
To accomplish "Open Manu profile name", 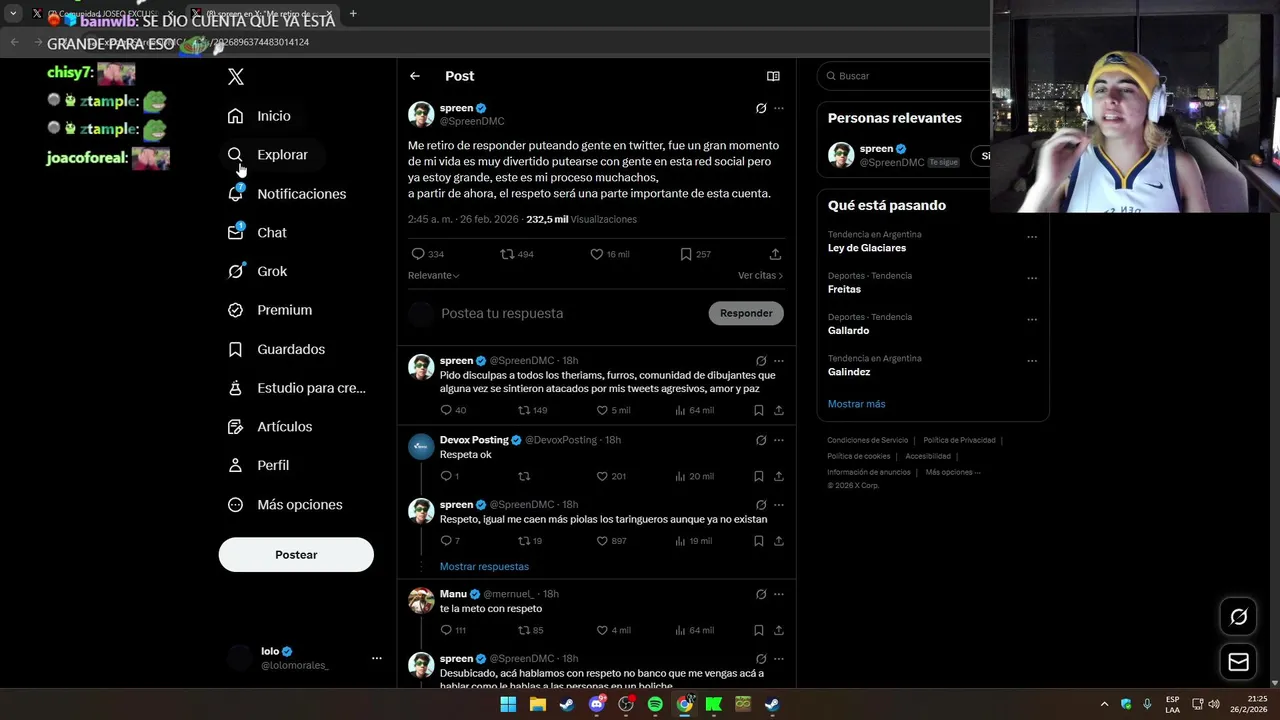I will 453,594.
